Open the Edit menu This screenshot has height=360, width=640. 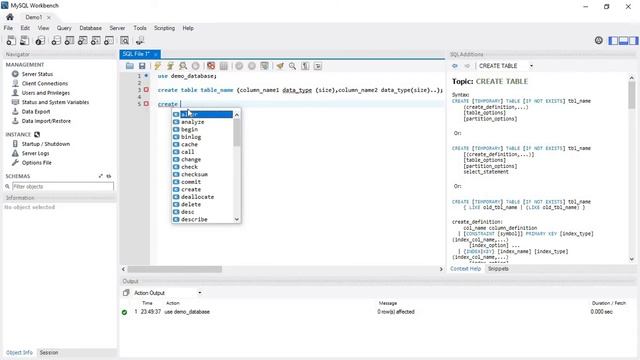click(25, 28)
